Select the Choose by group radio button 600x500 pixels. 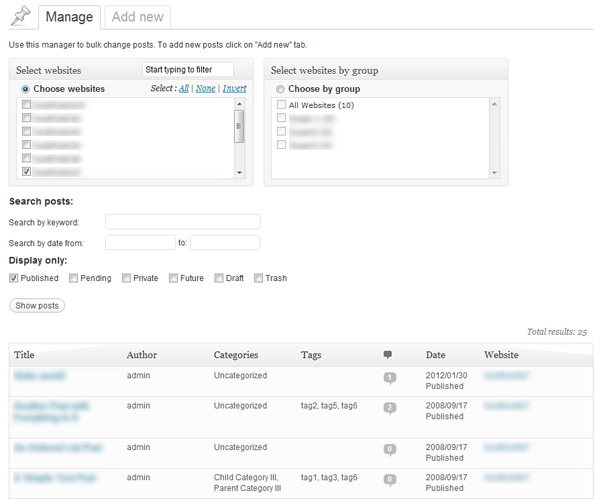pos(280,89)
